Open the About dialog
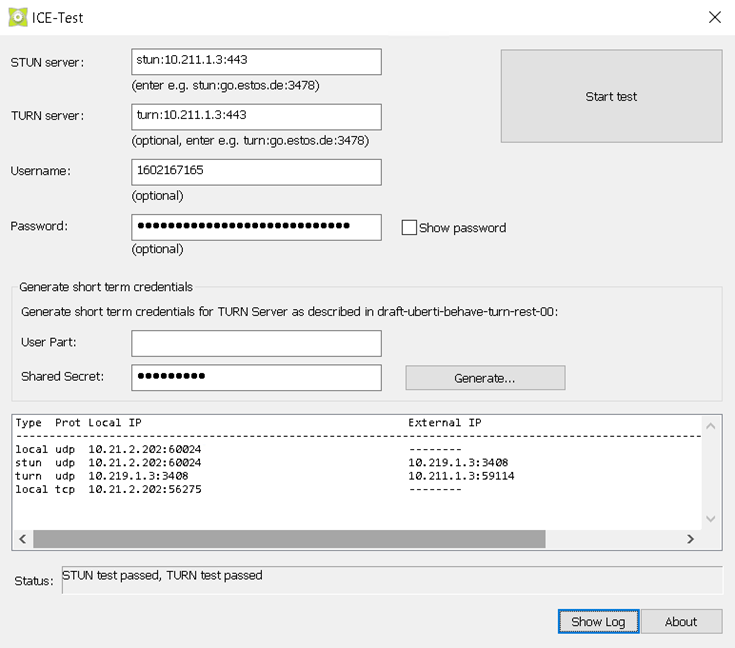735x648 pixels. 681,621
